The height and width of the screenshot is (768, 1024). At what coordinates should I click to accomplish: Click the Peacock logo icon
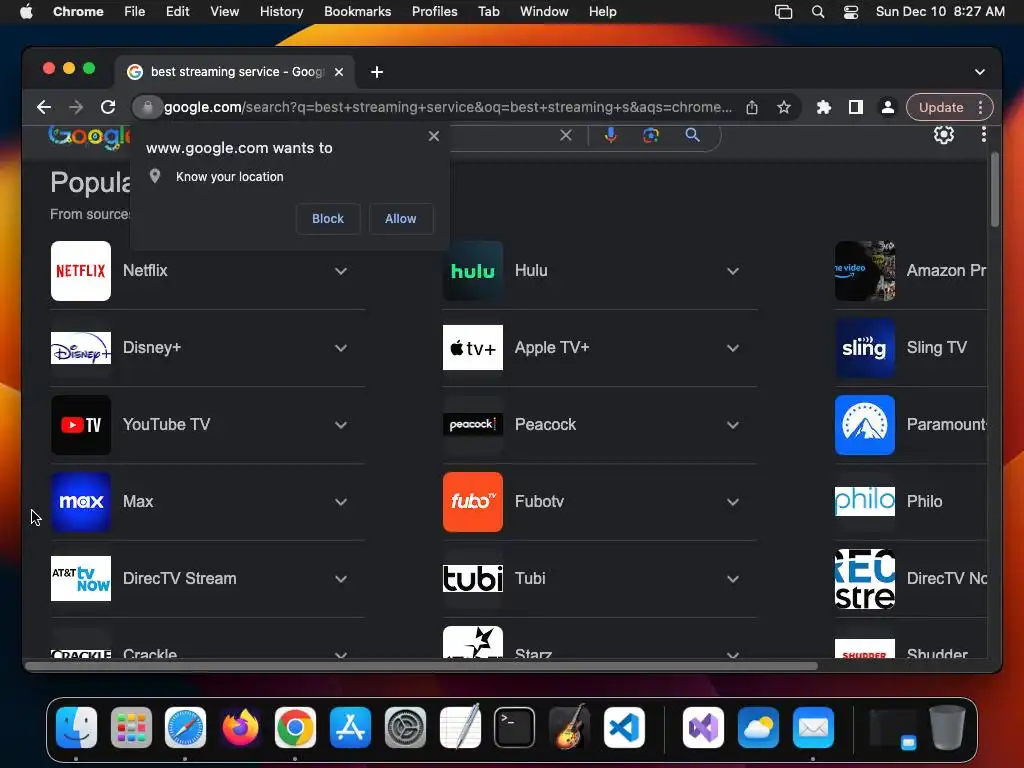[x=473, y=425]
